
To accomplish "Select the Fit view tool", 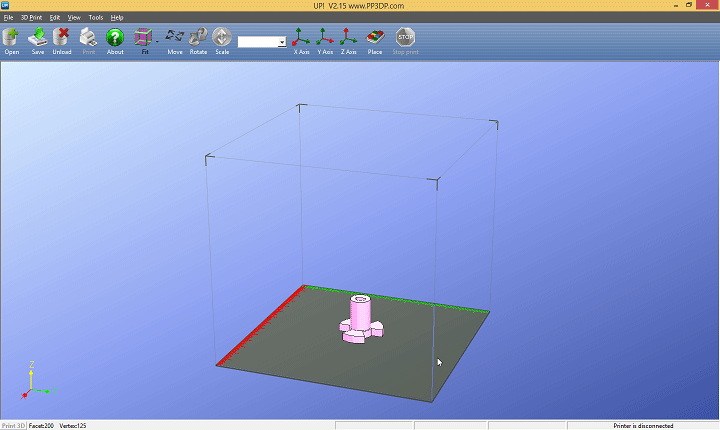I will coord(144,39).
